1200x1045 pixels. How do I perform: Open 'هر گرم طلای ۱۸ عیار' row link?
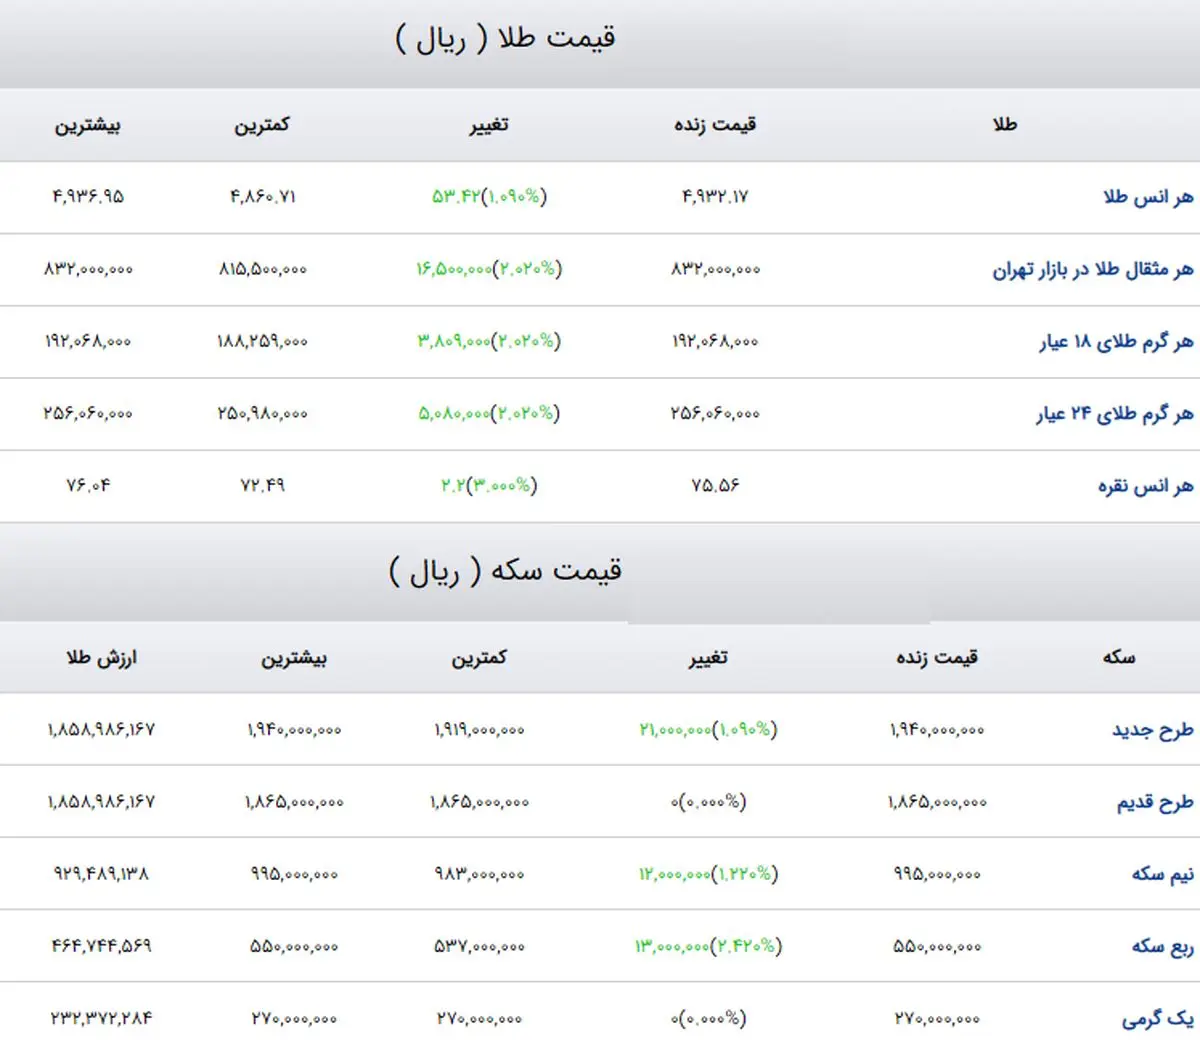[1116, 342]
